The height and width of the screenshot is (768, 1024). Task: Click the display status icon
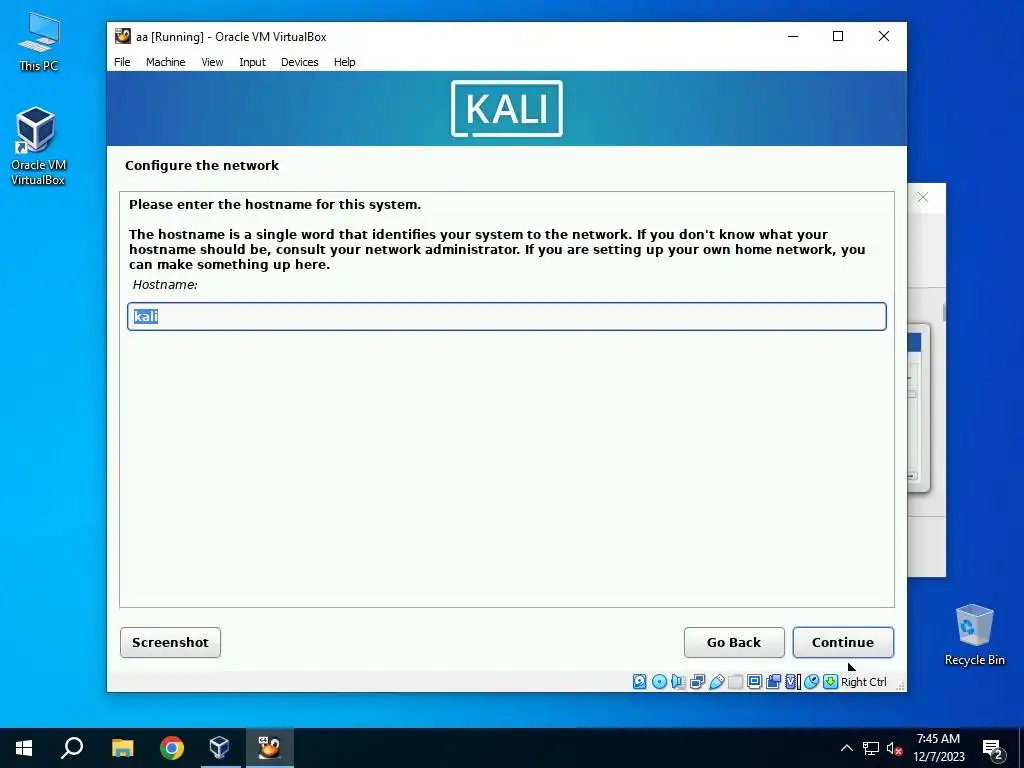coord(754,682)
